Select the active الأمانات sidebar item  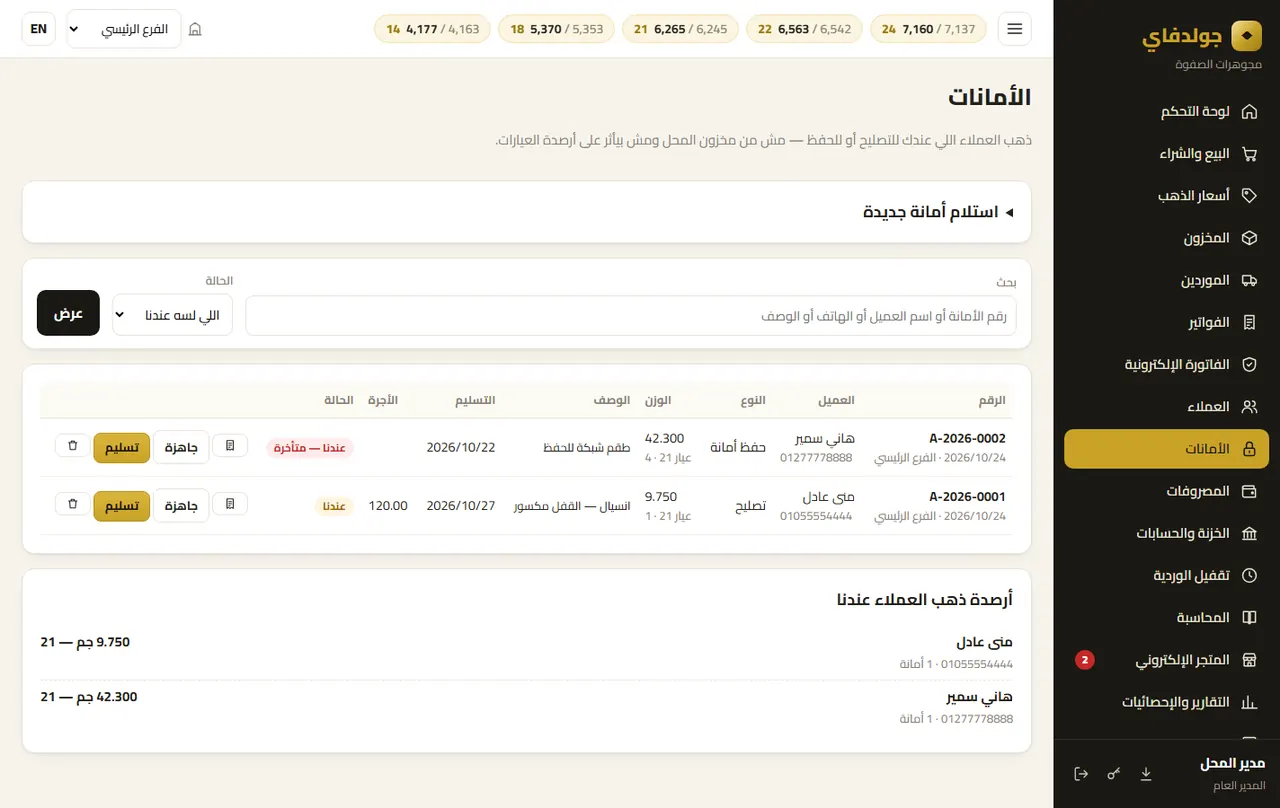pyautogui.click(x=1166, y=449)
